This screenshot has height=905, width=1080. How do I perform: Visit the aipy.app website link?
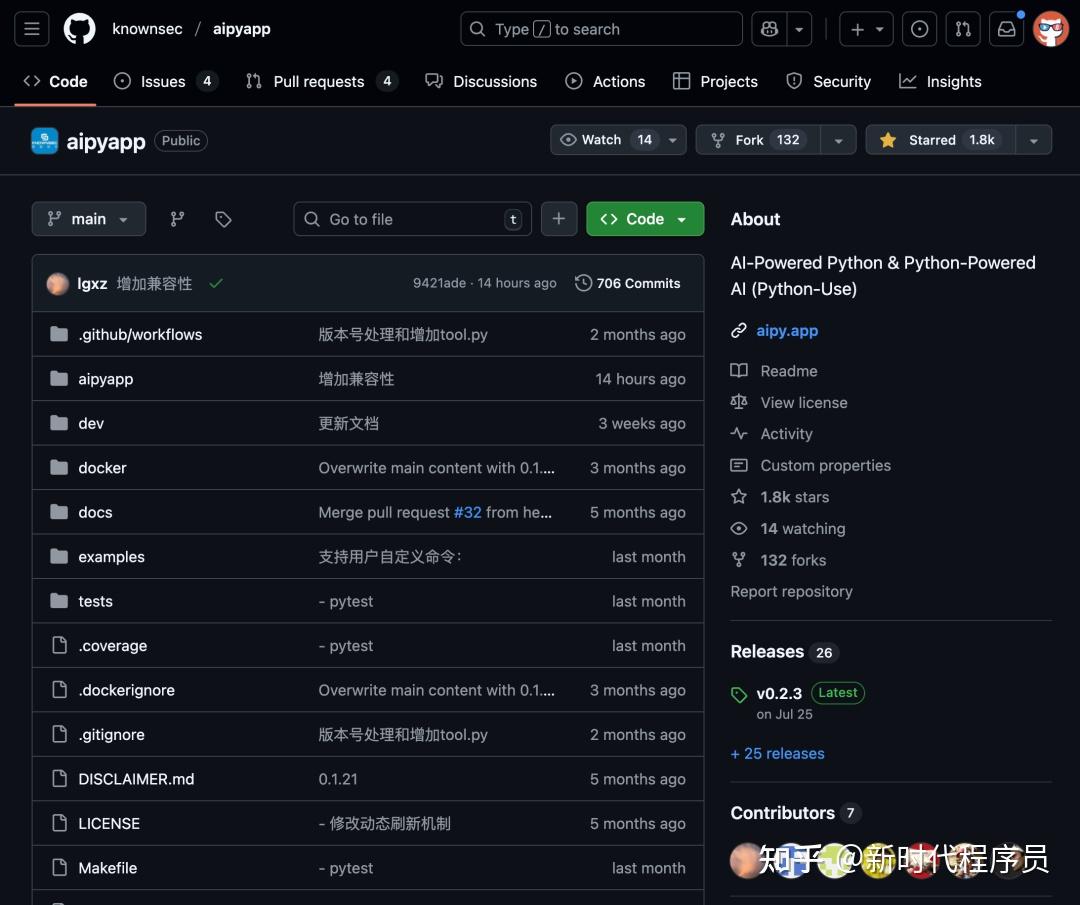coord(787,331)
